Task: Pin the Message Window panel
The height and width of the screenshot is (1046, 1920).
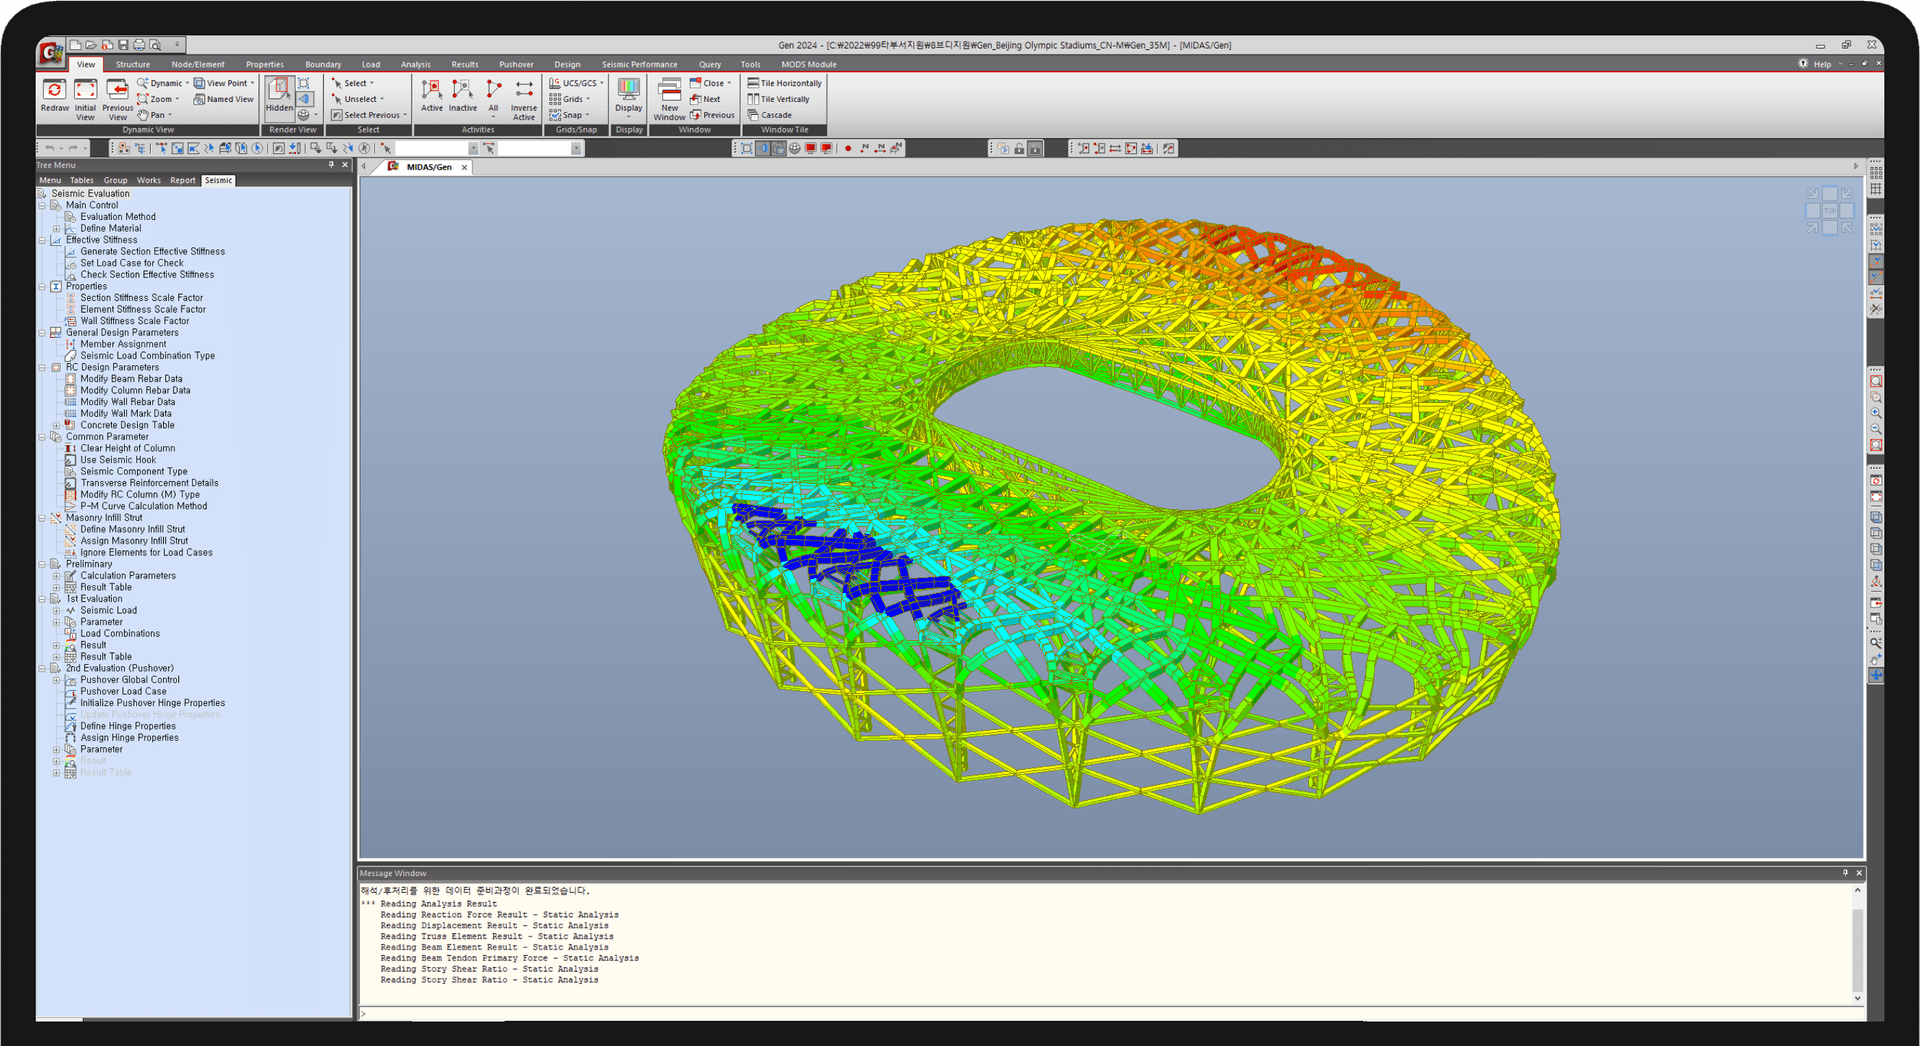Action: coord(1845,873)
